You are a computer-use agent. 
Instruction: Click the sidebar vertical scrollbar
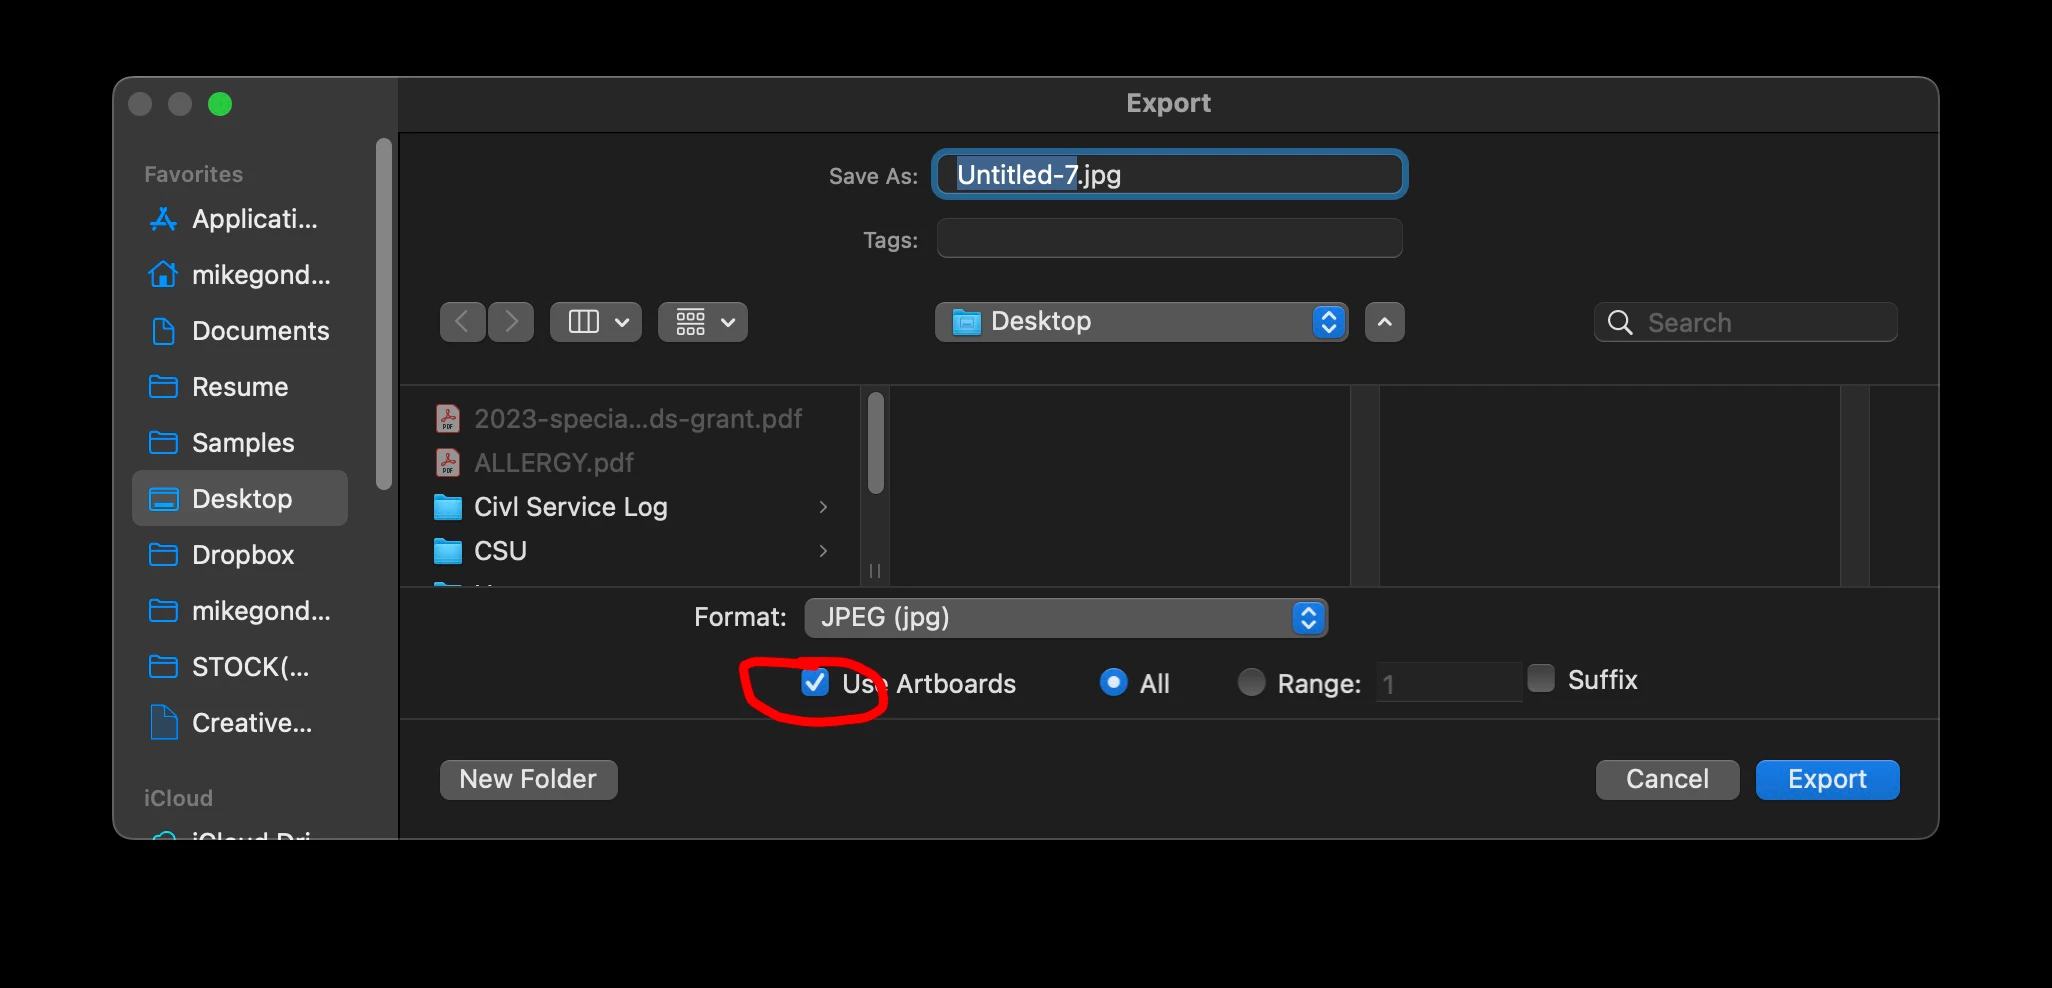coord(383,314)
